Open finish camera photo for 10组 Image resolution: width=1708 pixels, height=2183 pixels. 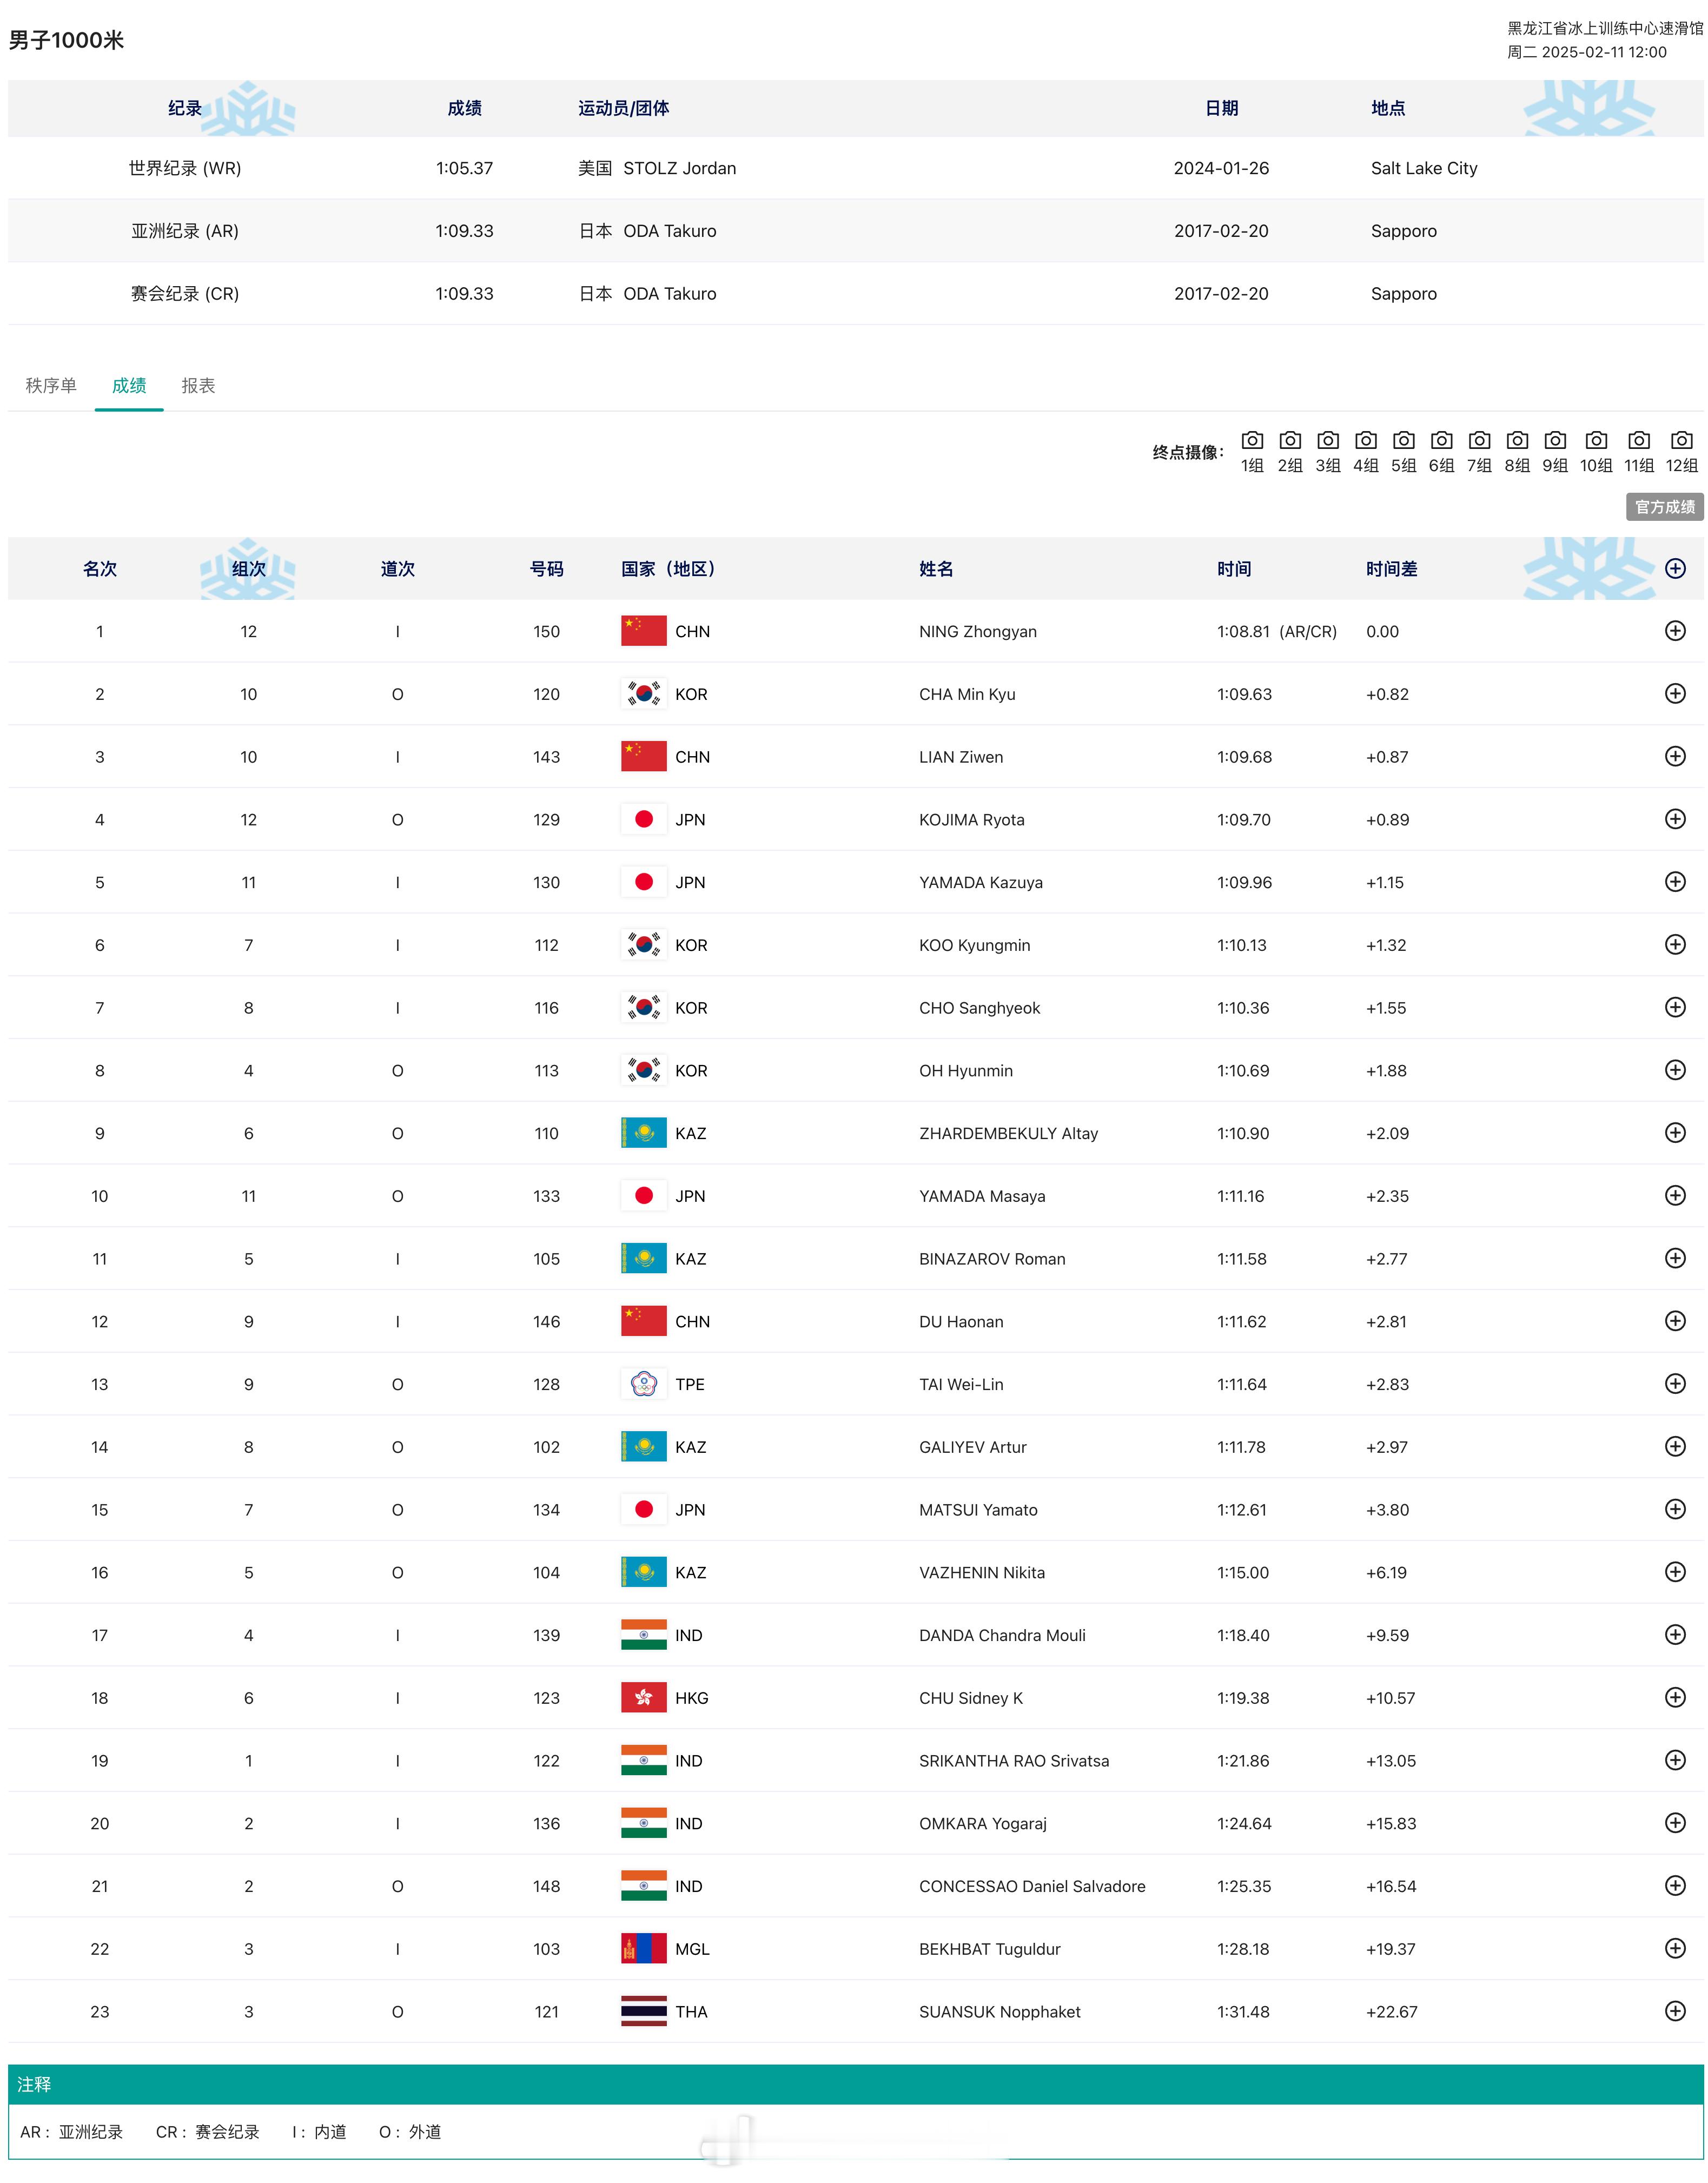click(1596, 451)
